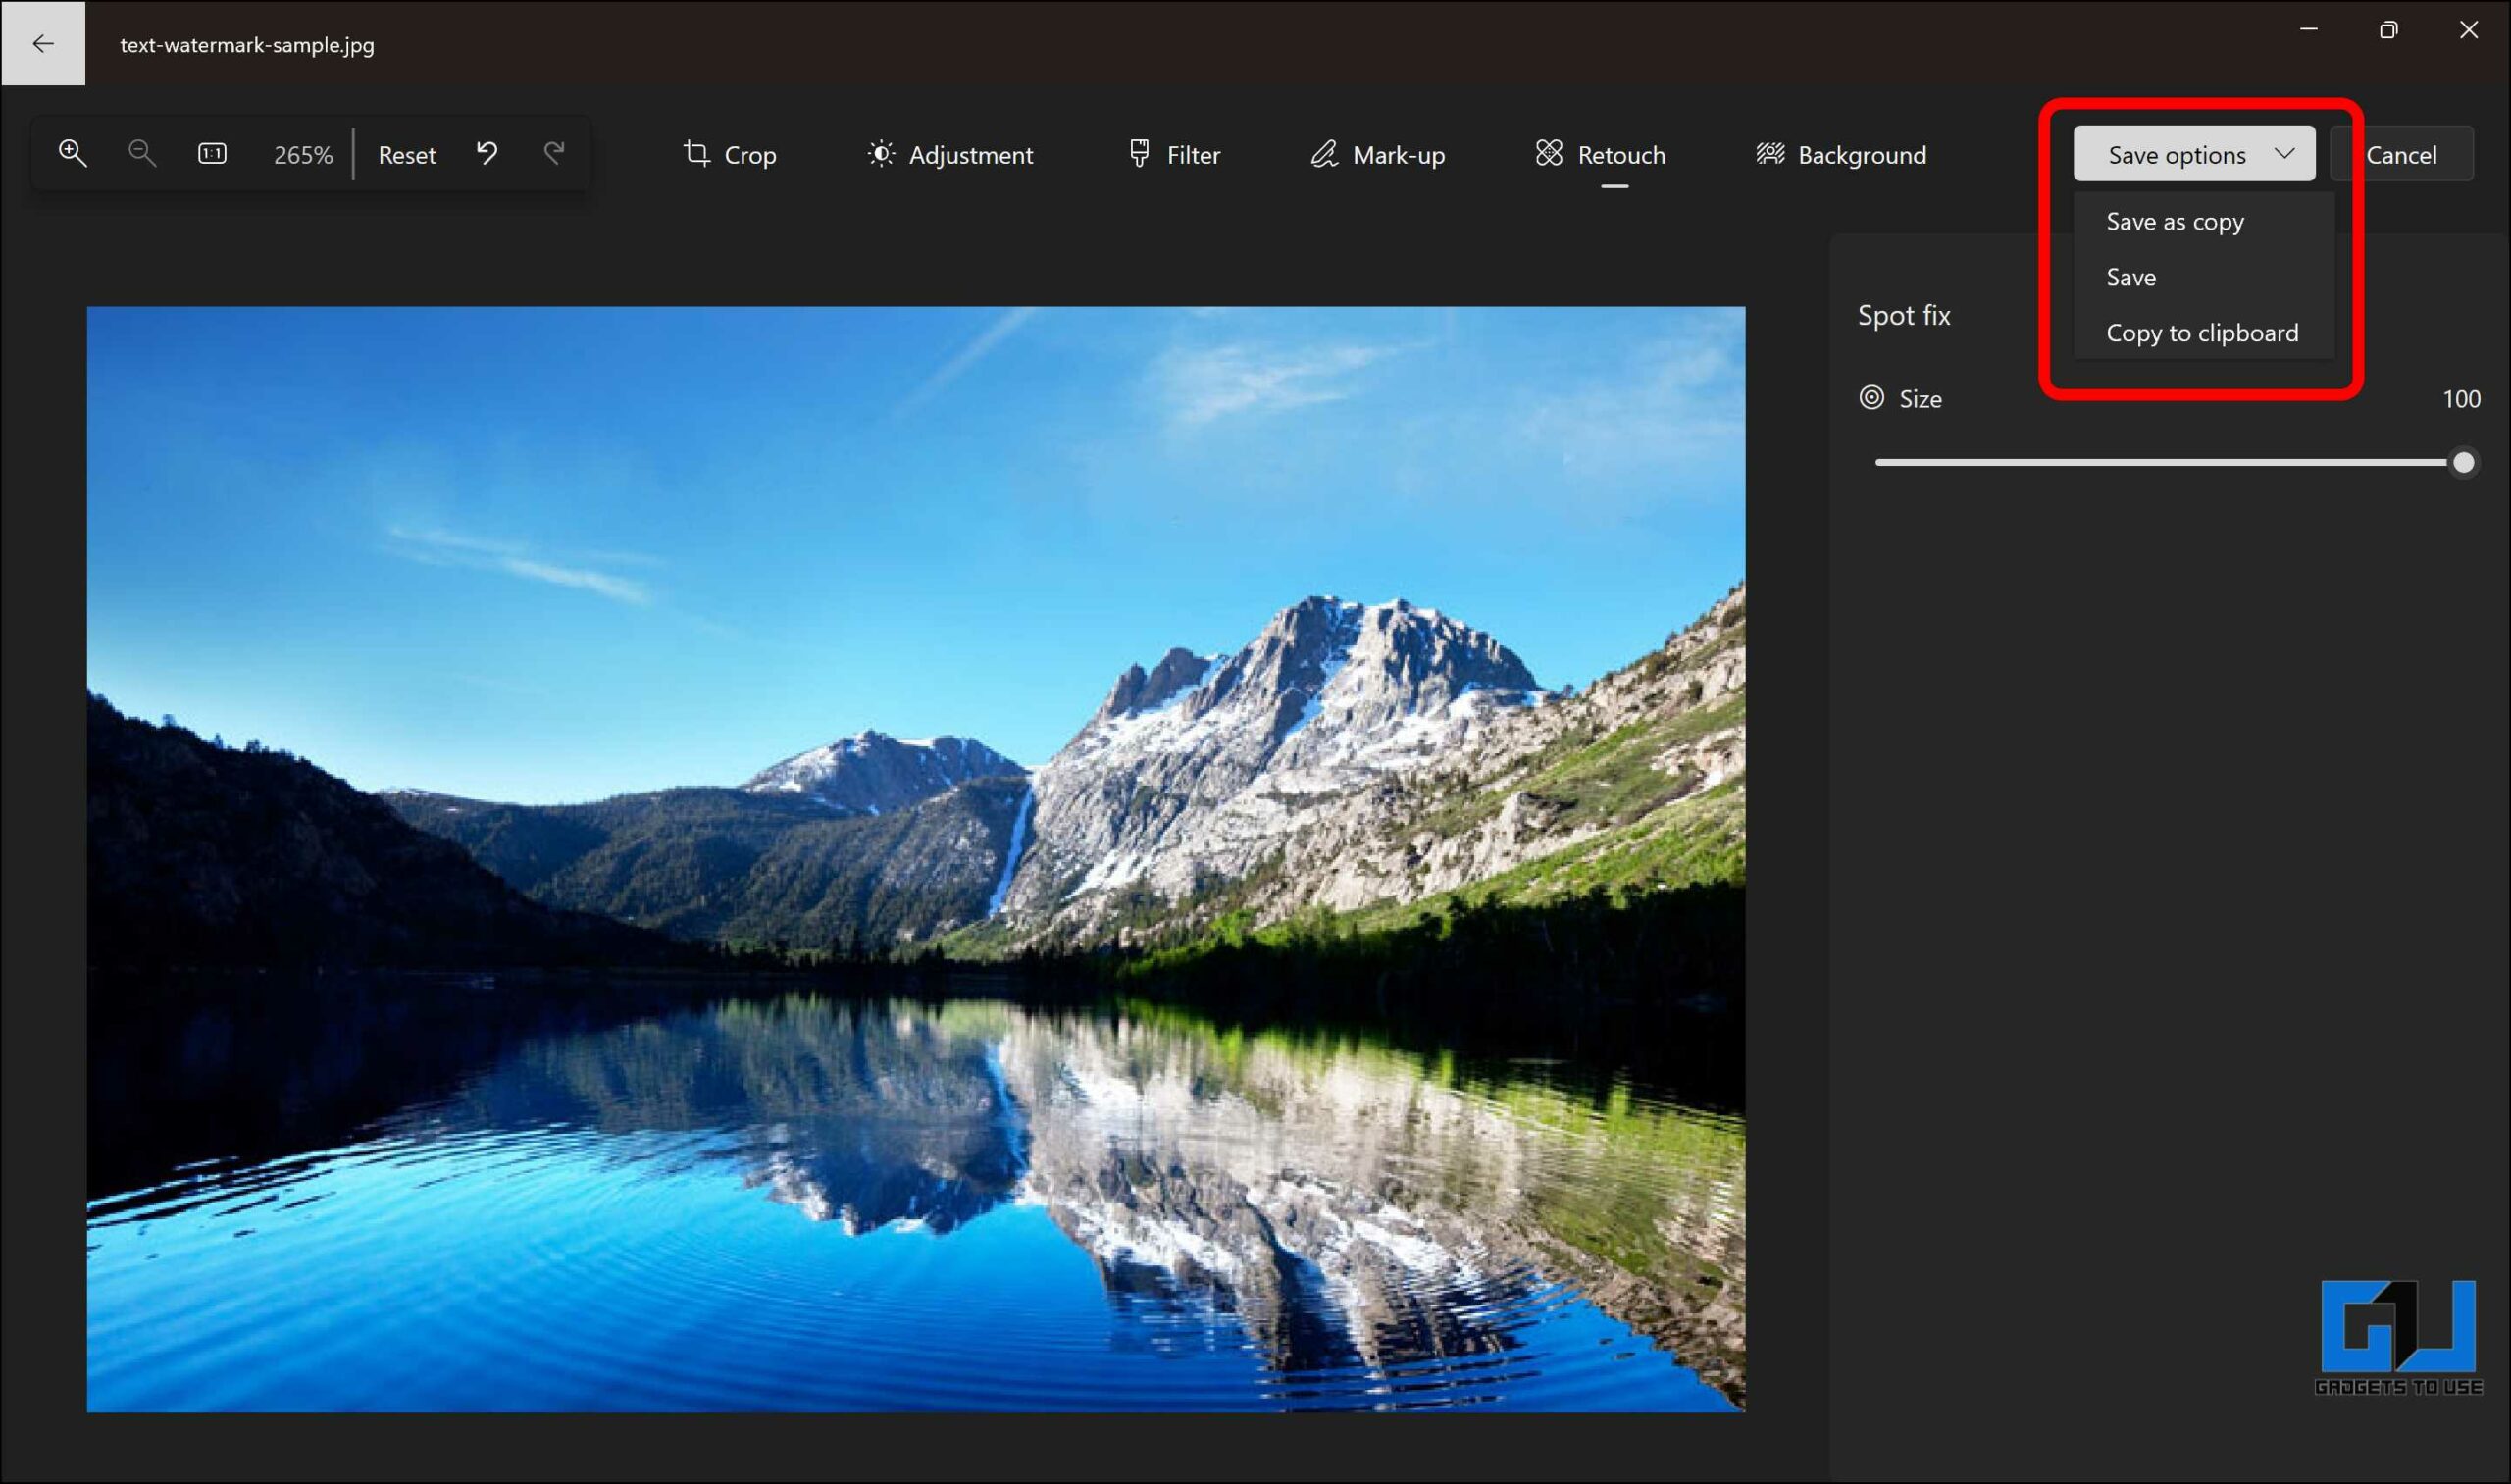Image resolution: width=2511 pixels, height=1484 pixels.
Task: Collapse the Save options dropdown
Action: 2194,154
